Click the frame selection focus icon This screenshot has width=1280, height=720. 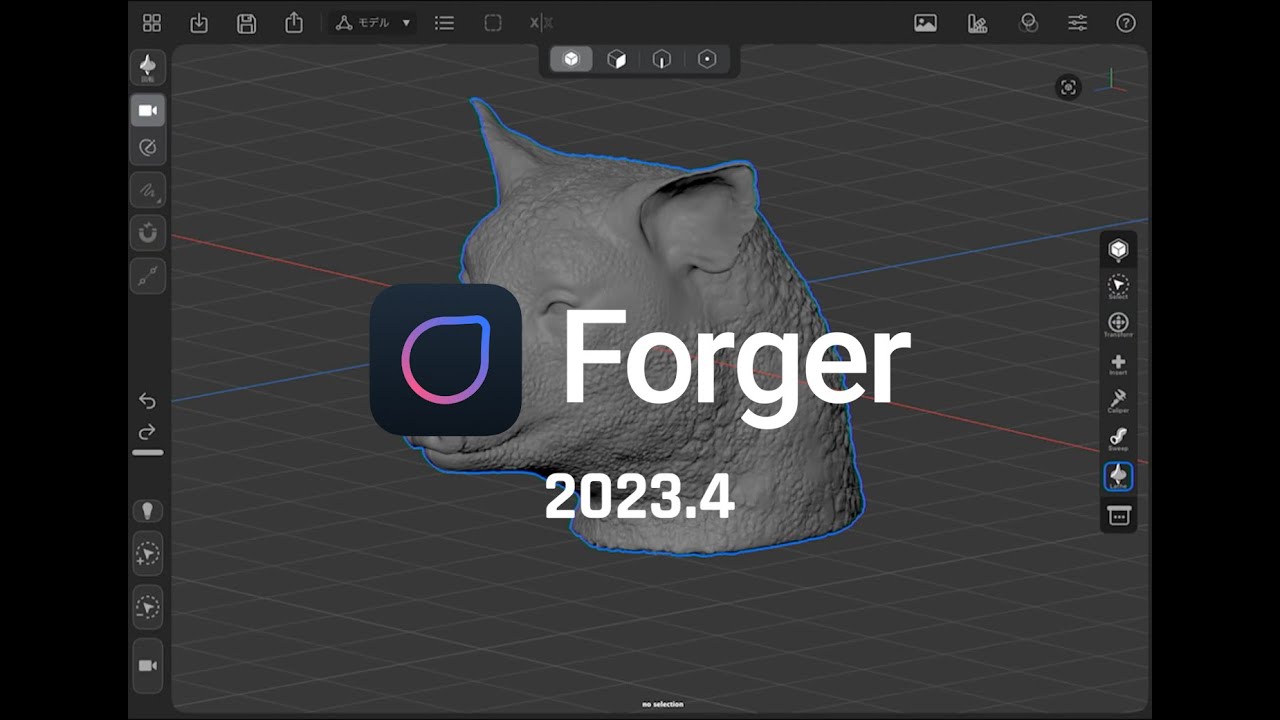coord(1069,88)
